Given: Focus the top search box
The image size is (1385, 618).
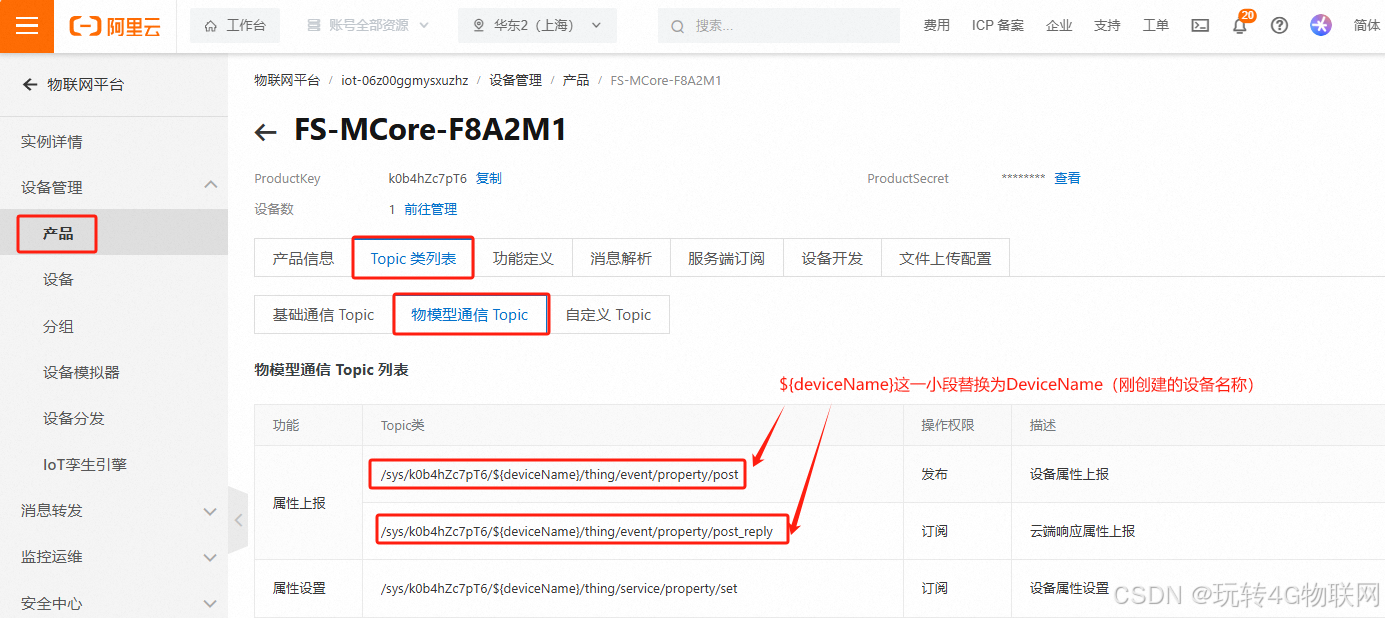Looking at the screenshot, I should pyautogui.click(x=779, y=26).
